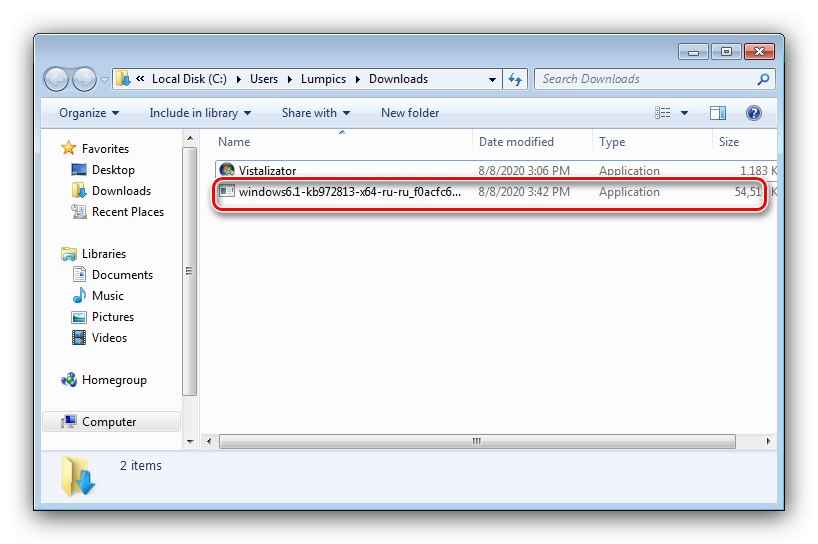
Task: Open Desktop under Favorites
Action: coord(113,170)
